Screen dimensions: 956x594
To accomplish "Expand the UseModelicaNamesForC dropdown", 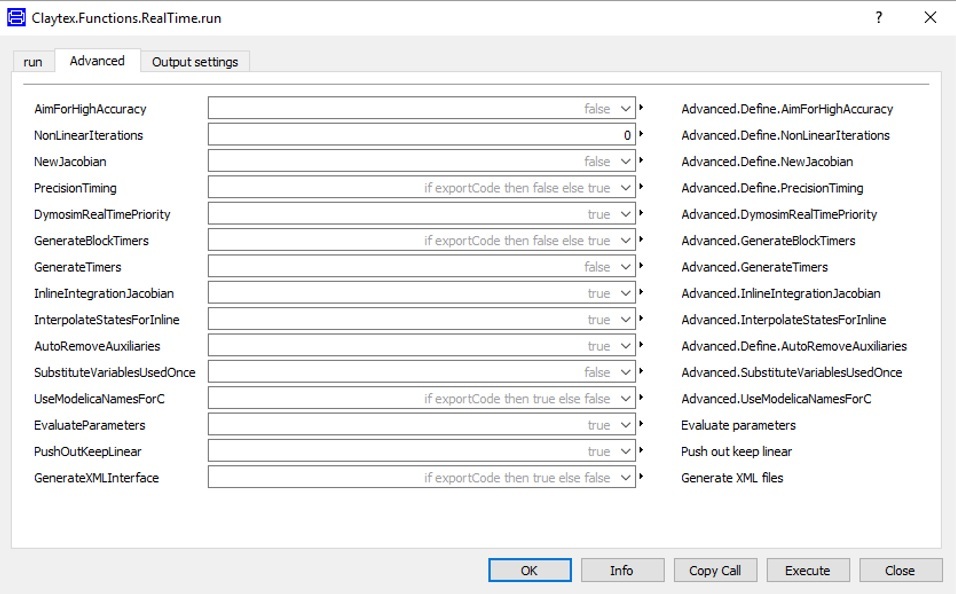I will [626, 398].
